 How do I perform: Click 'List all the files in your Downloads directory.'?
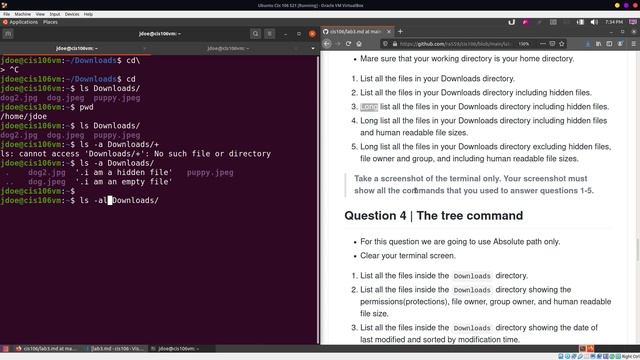click(437, 78)
